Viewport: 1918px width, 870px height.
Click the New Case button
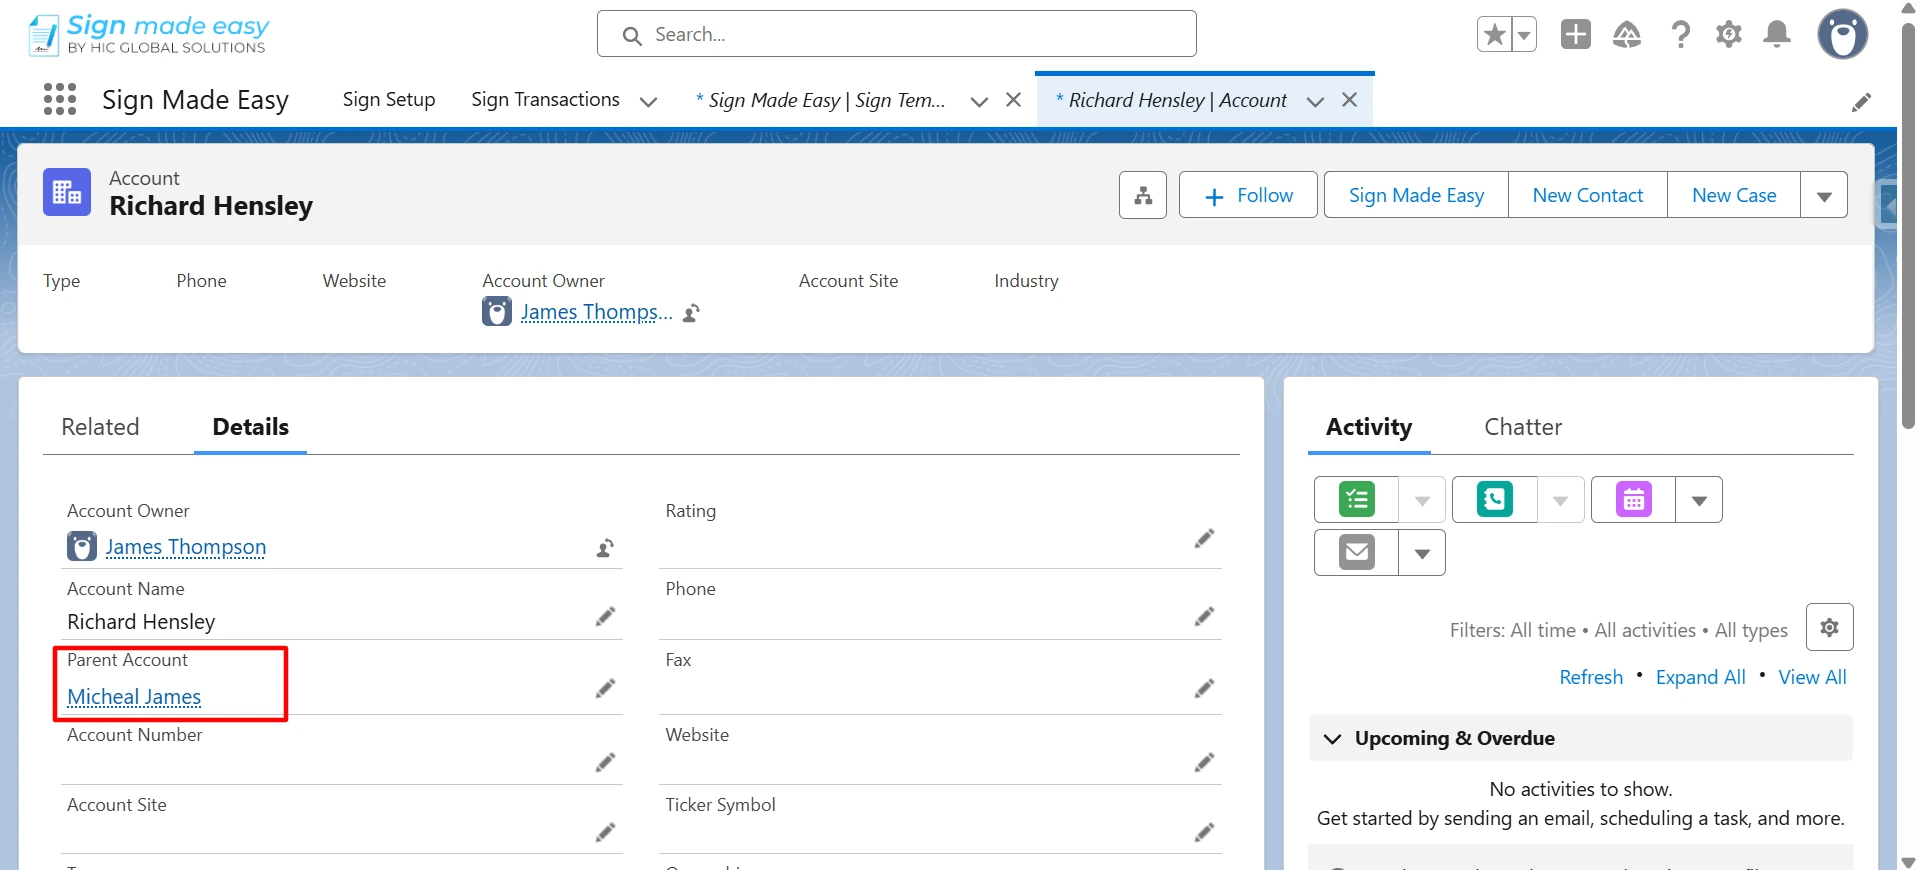[1734, 195]
